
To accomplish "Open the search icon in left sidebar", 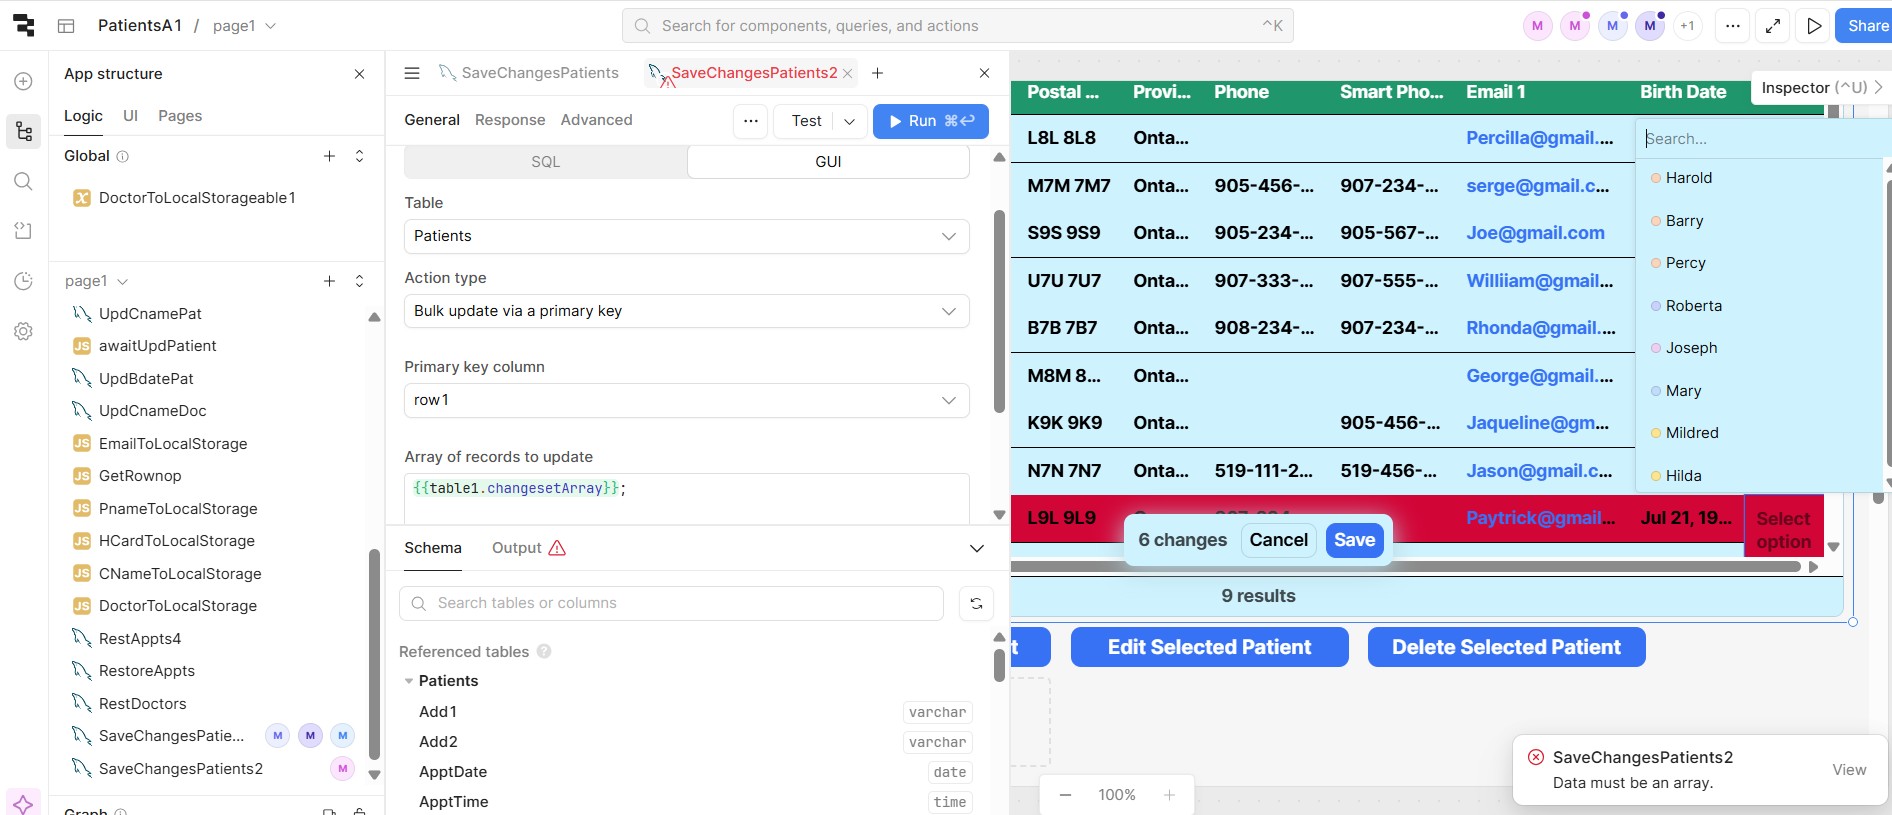I will 24,181.
